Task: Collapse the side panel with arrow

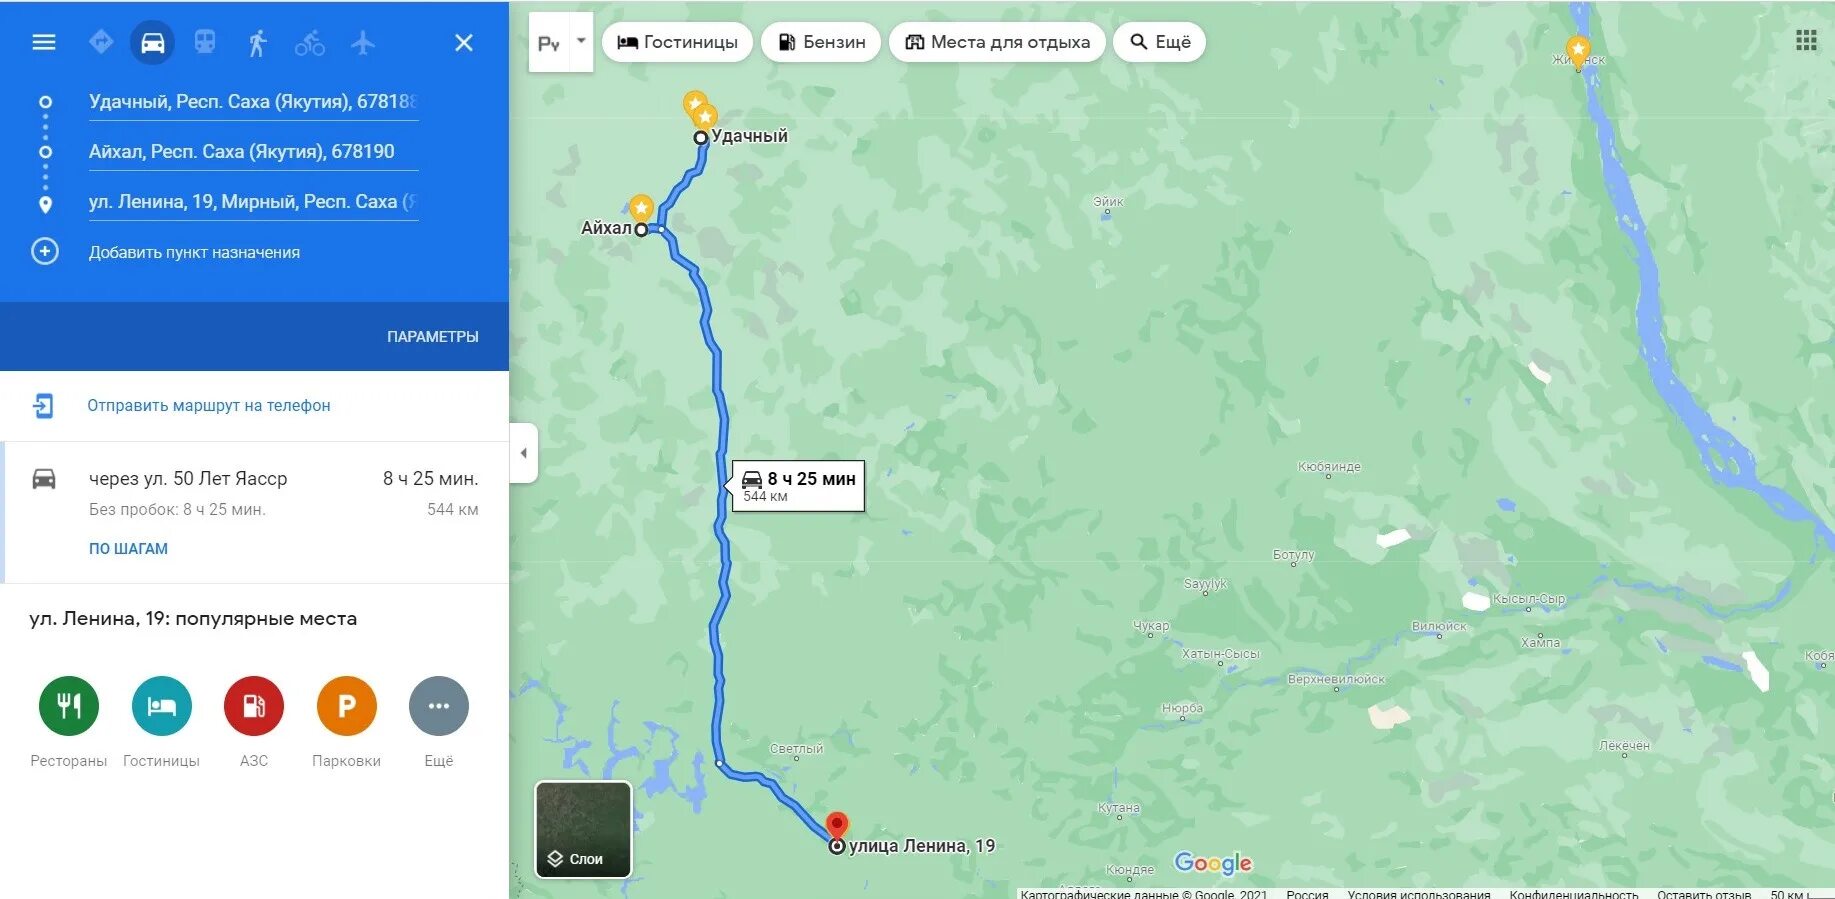Action: [524, 453]
